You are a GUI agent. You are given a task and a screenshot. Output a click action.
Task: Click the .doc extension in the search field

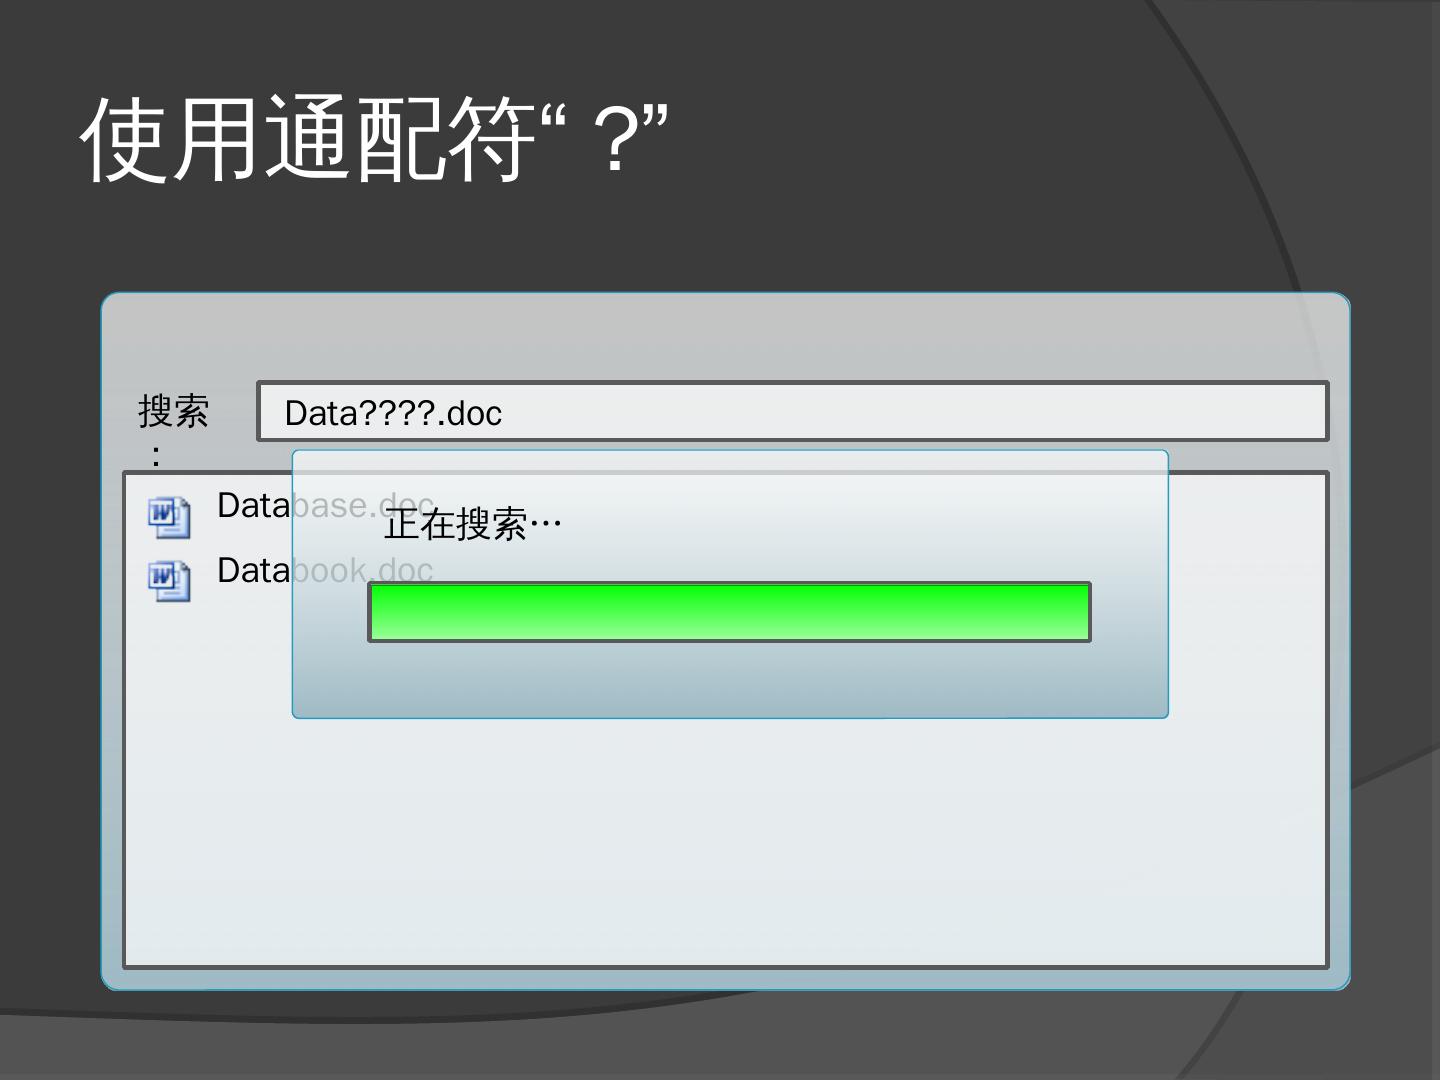(470, 413)
